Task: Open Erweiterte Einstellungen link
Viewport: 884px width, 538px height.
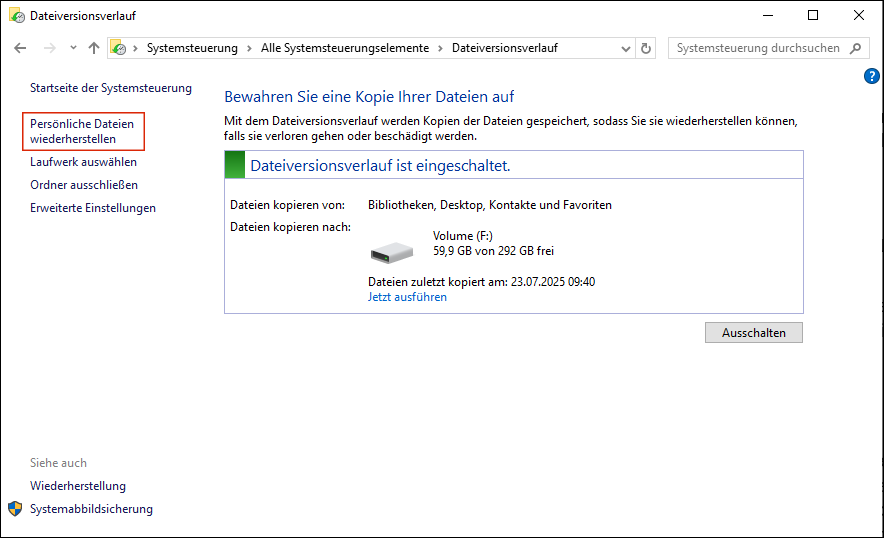Action: [93, 208]
